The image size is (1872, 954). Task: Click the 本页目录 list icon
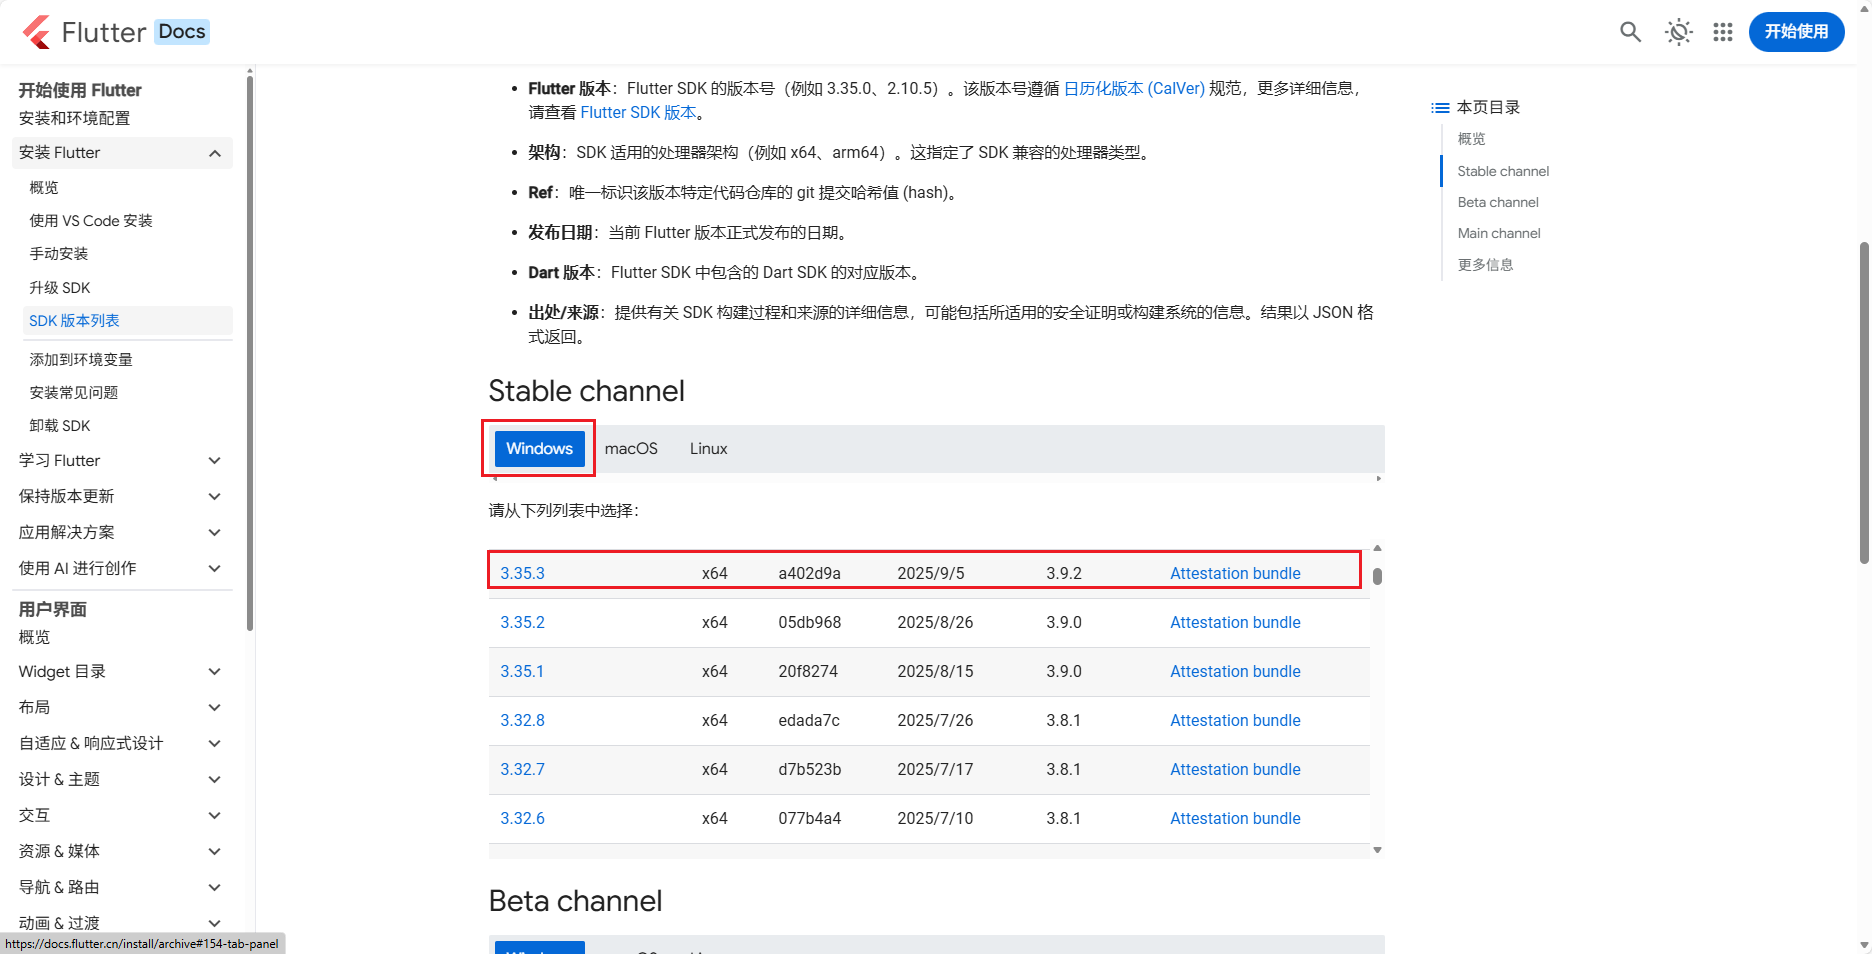click(1440, 107)
